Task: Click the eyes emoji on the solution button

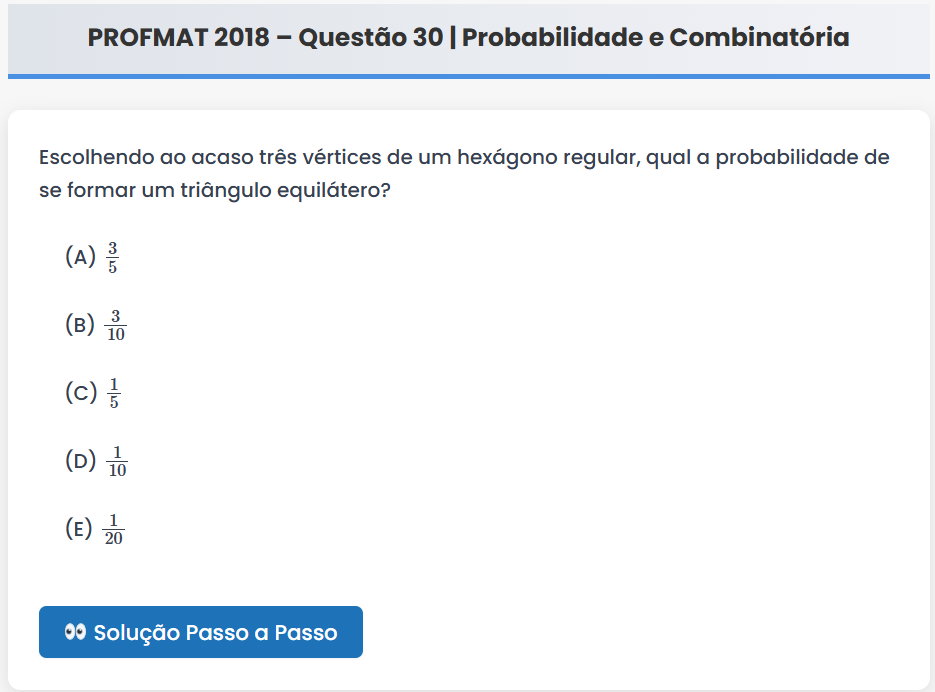Action: click(x=75, y=632)
